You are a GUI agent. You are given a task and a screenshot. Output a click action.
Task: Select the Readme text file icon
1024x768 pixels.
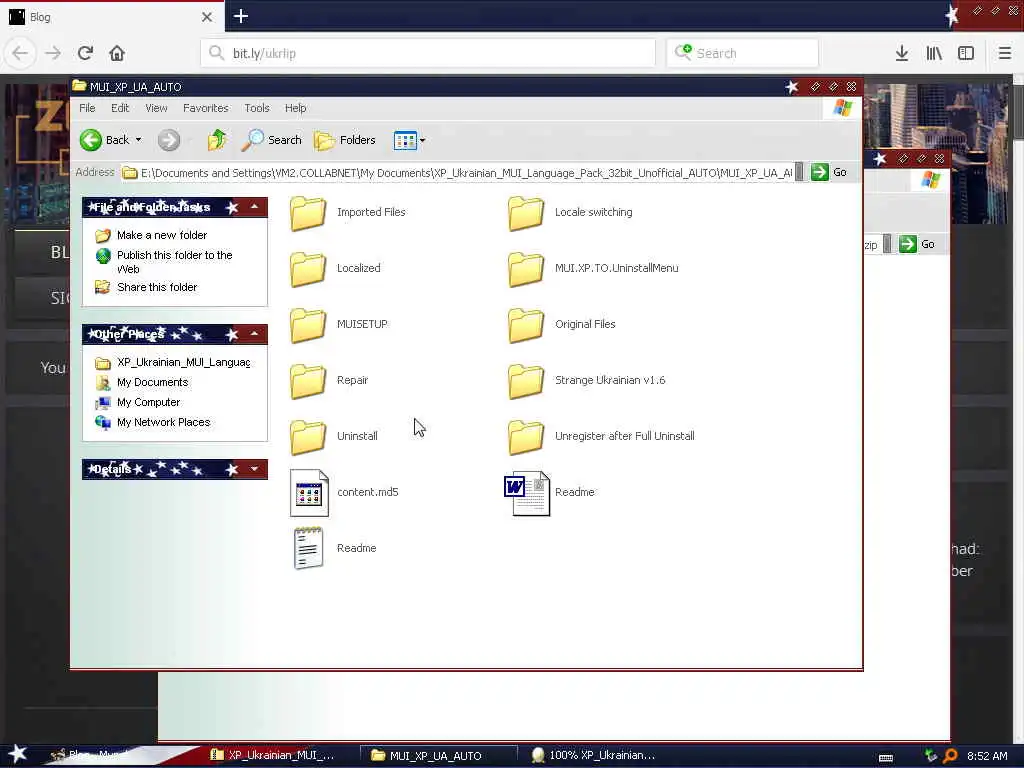click(x=308, y=549)
